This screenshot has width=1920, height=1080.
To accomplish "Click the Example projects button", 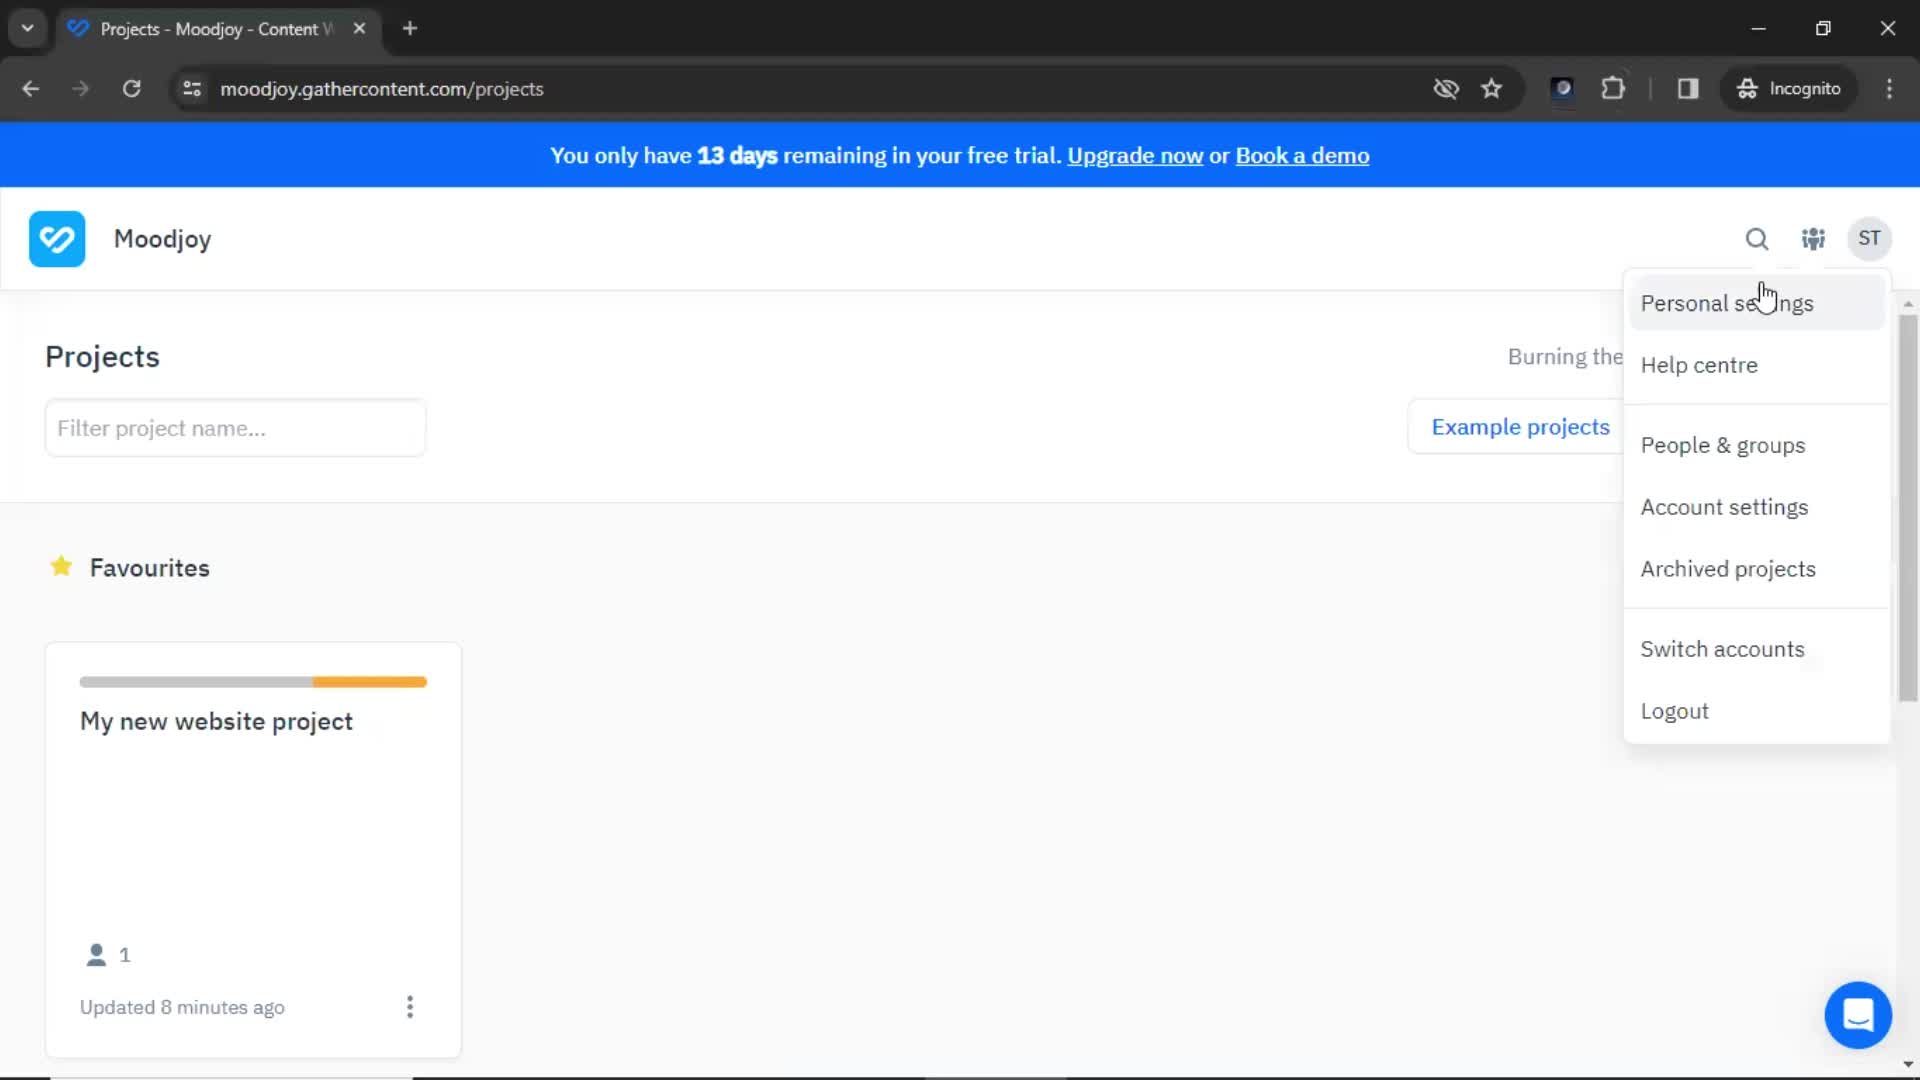I will point(1520,426).
